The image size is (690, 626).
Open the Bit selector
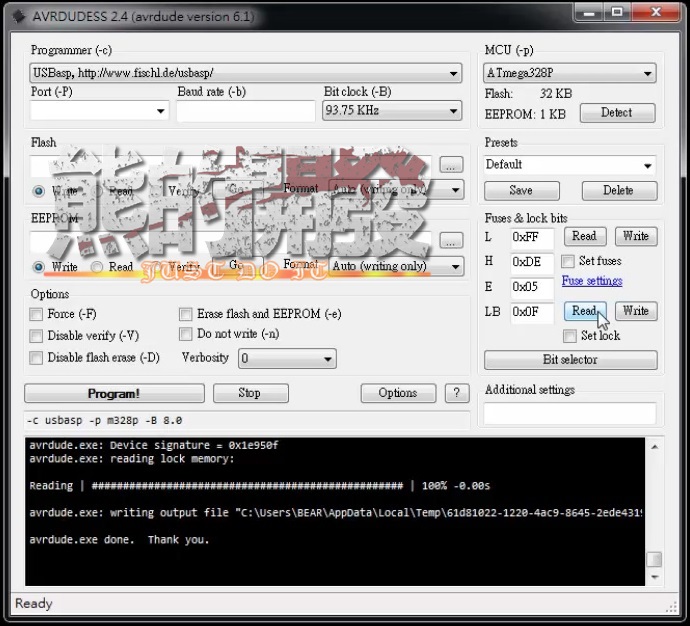click(570, 360)
